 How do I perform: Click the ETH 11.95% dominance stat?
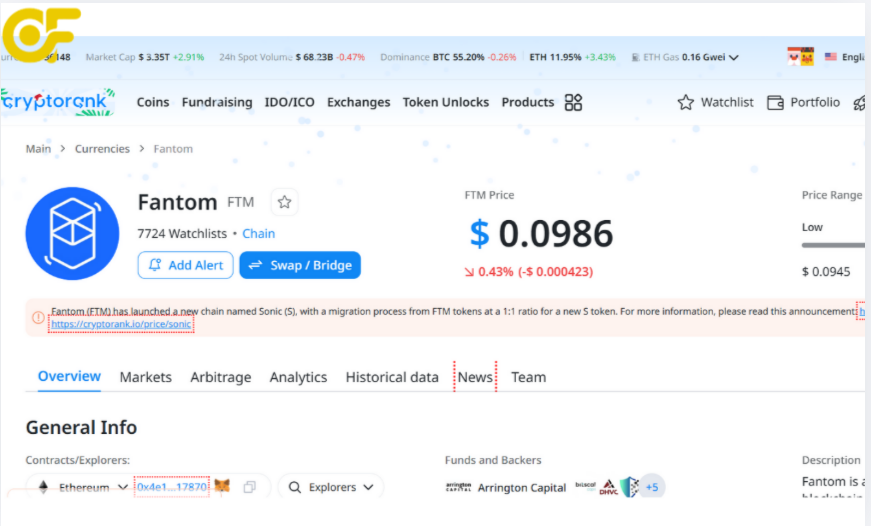point(572,57)
